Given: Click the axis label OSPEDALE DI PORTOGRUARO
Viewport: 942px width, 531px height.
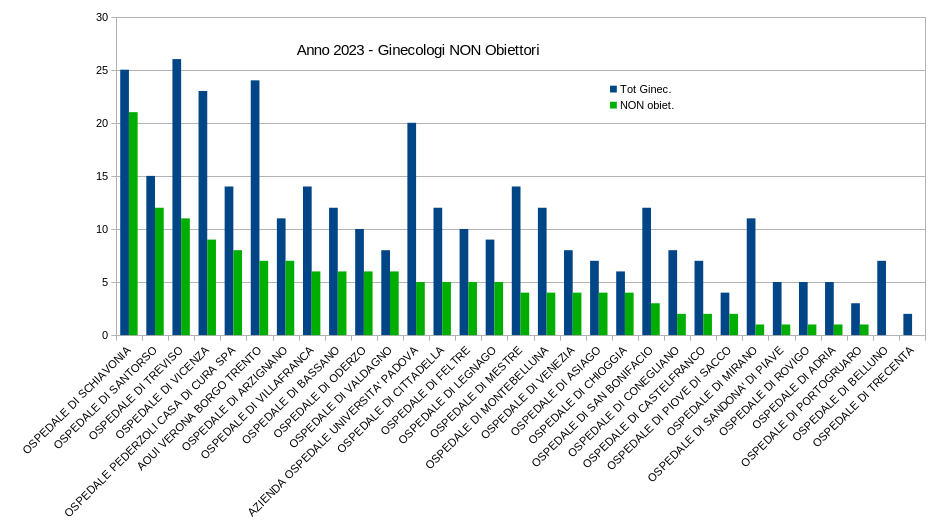Looking at the screenshot, I should (800, 406).
